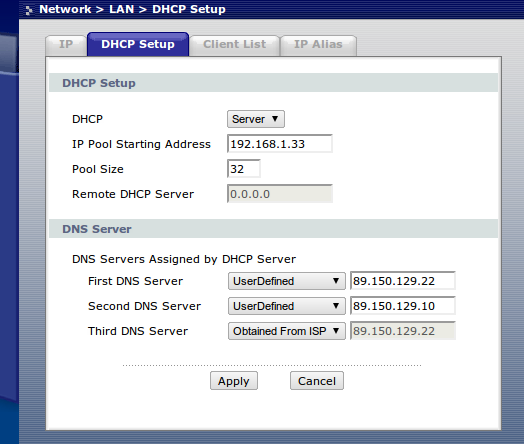This screenshot has height=444, width=524.
Task: Click the icon beside the Network breadcrumb
Action: (29, 10)
